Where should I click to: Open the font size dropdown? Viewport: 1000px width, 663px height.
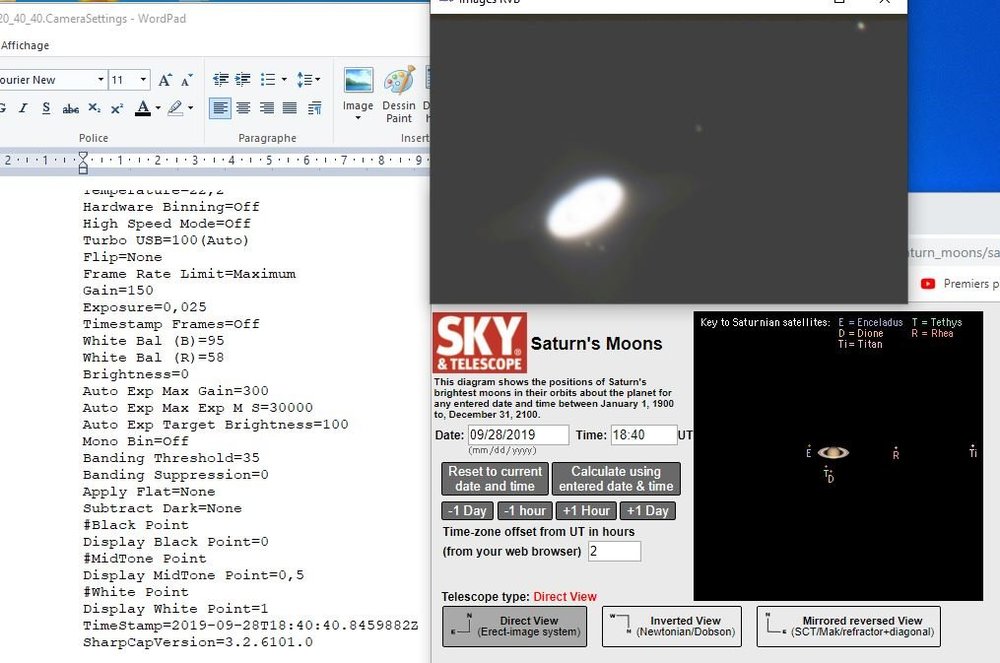(x=142, y=79)
